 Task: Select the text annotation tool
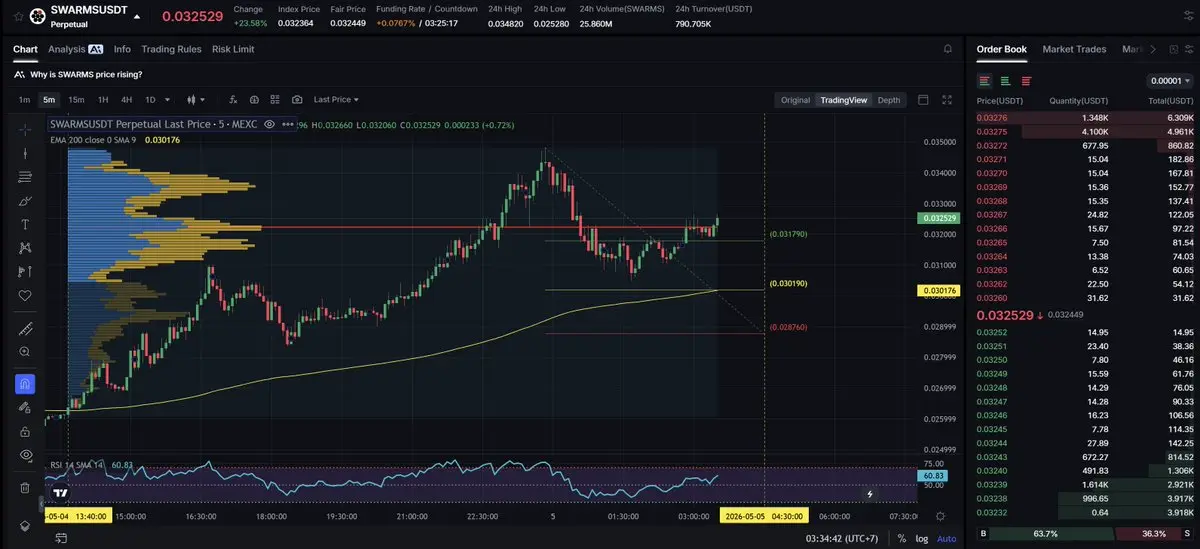click(25, 224)
